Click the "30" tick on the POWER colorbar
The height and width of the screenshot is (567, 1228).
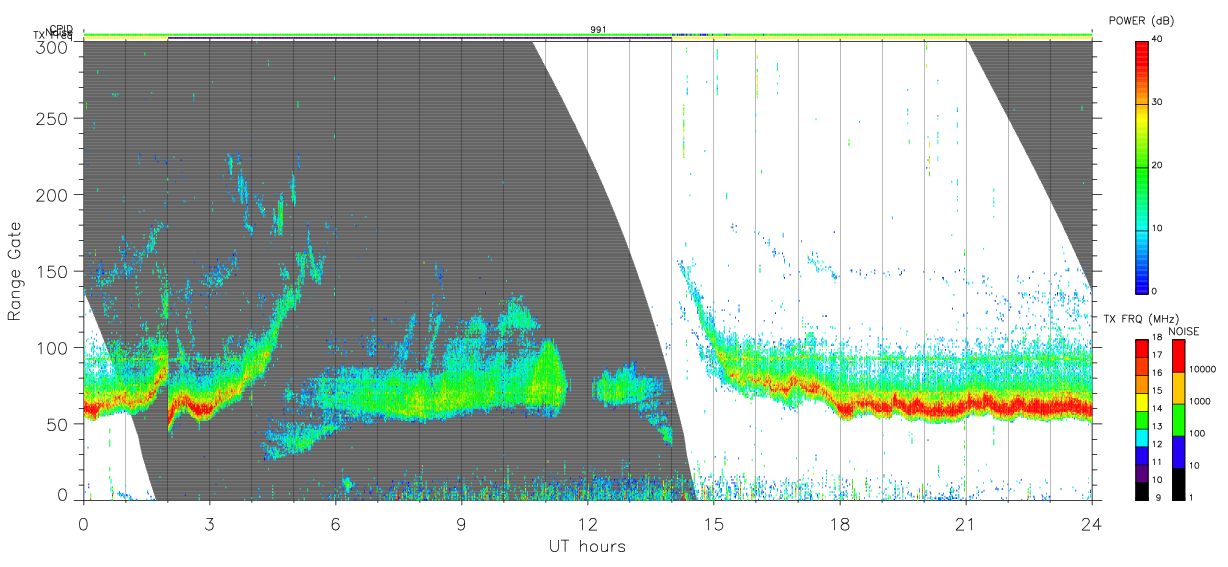click(1158, 103)
